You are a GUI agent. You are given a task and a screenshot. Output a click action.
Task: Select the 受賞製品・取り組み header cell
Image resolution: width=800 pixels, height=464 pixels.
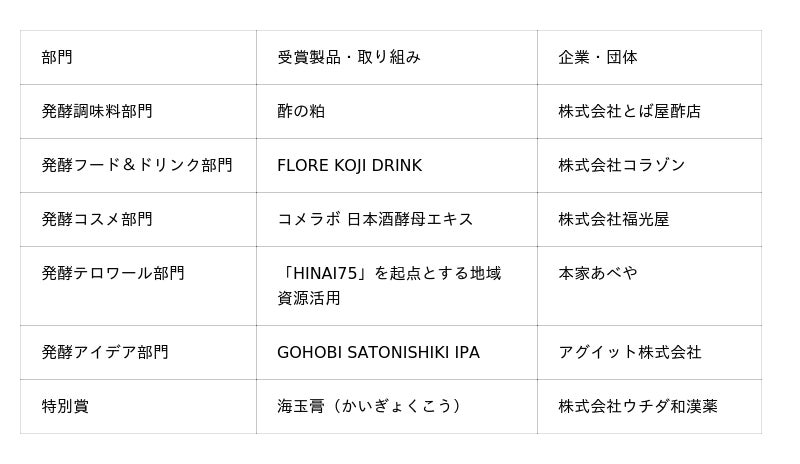click(x=396, y=58)
